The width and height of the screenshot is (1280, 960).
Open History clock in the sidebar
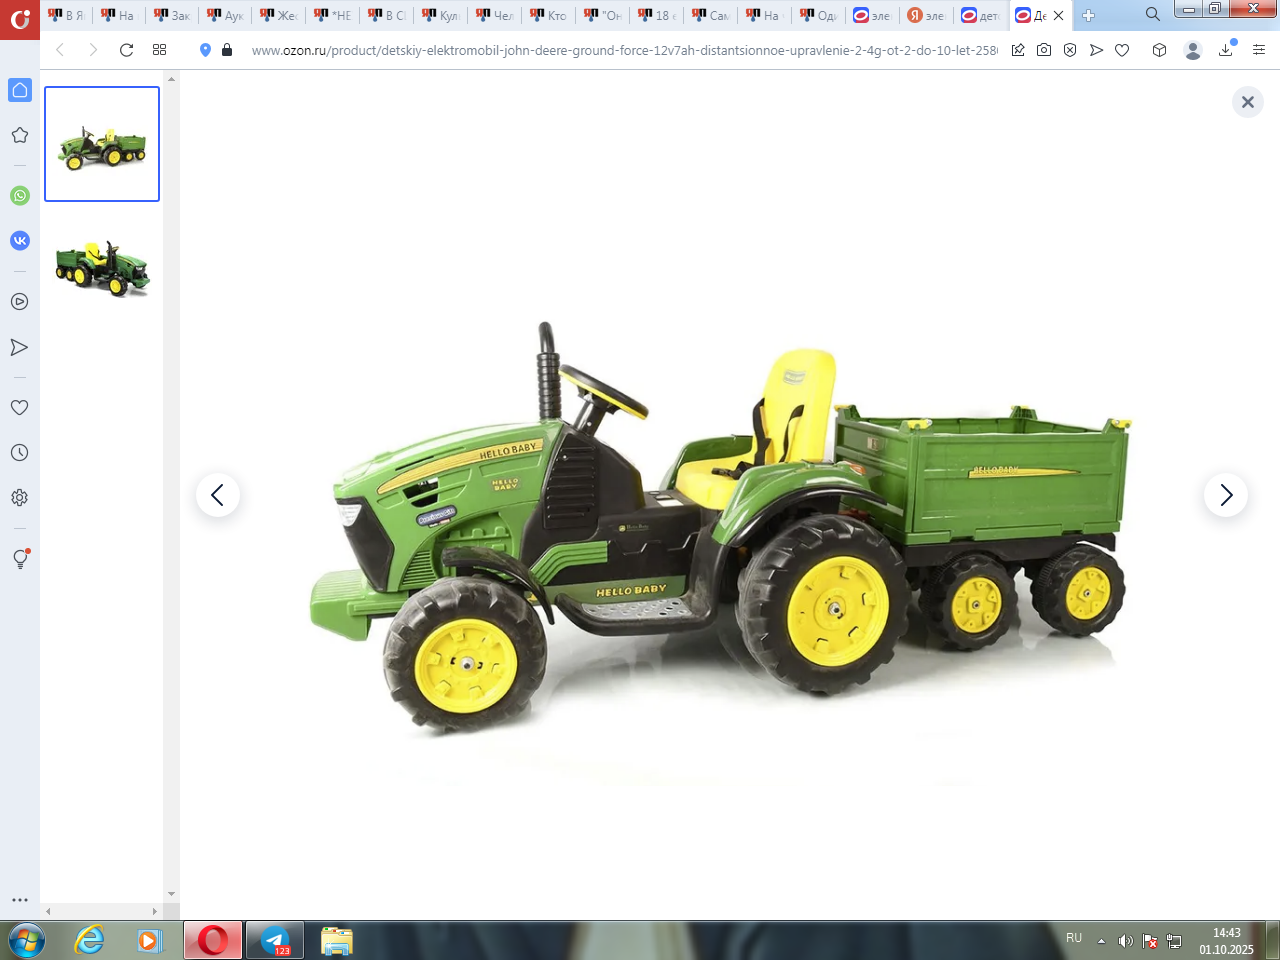pyautogui.click(x=20, y=453)
